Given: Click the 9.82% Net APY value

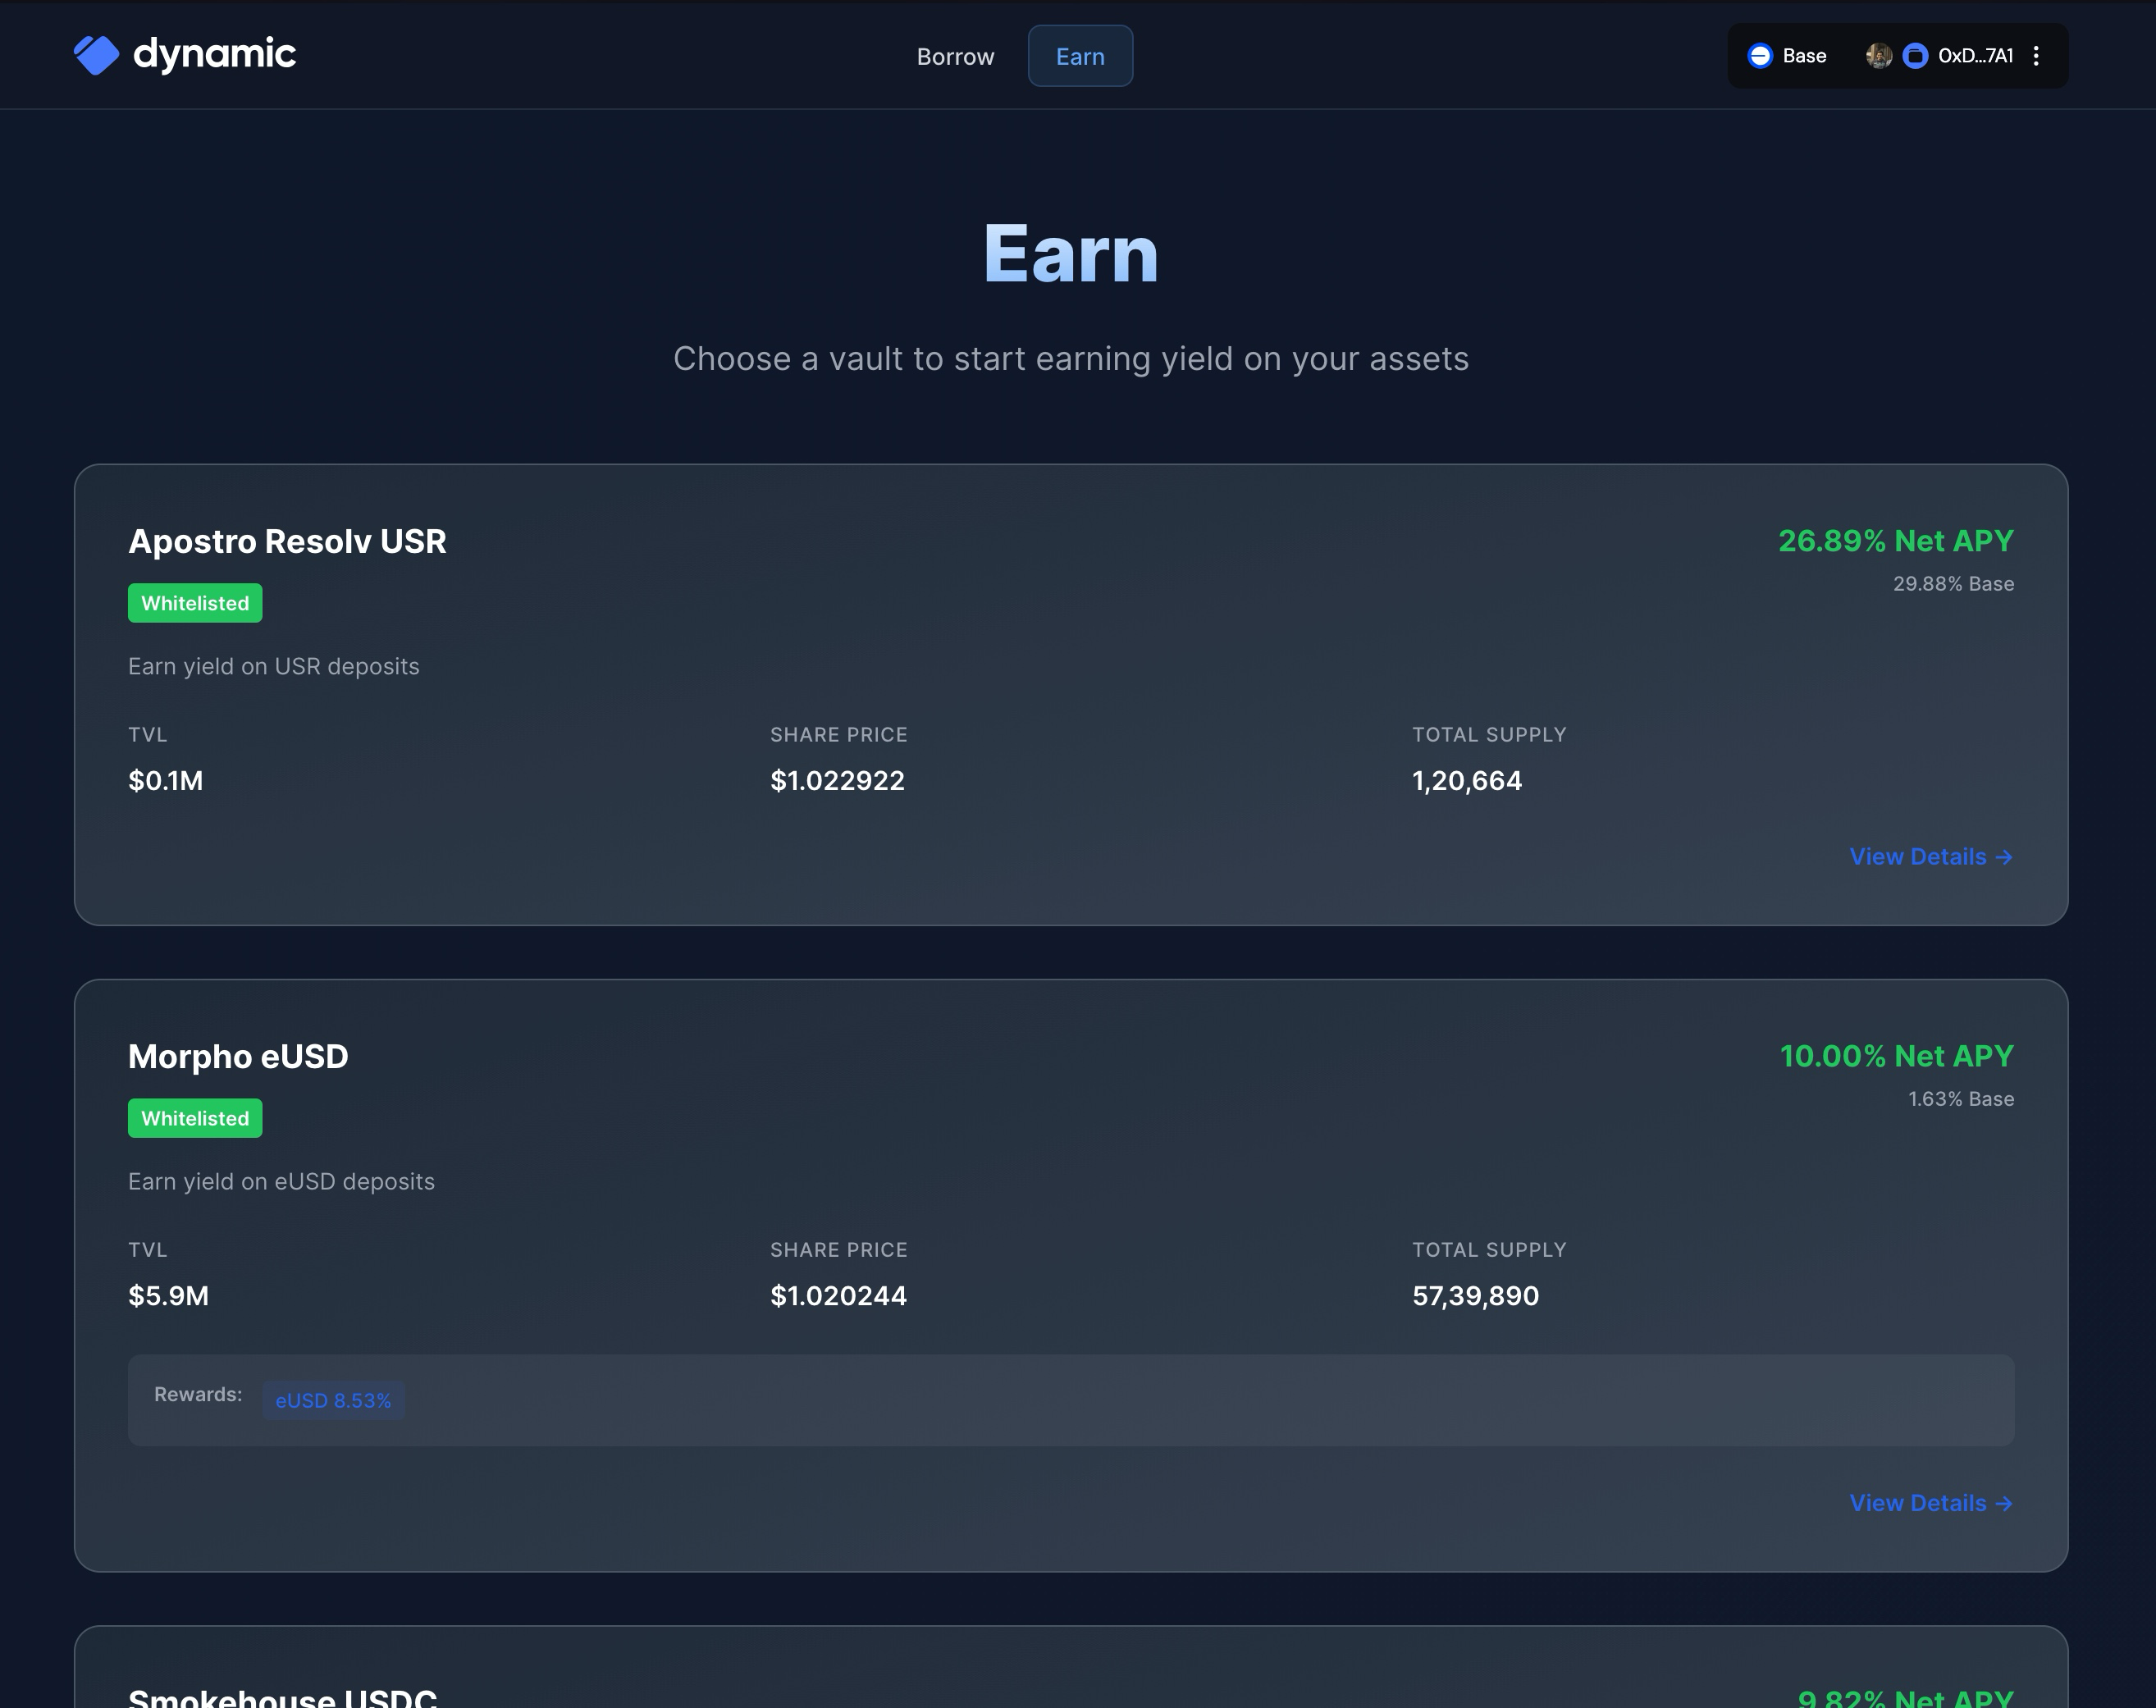Looking at the screenshot, I should (1906, 1697).
